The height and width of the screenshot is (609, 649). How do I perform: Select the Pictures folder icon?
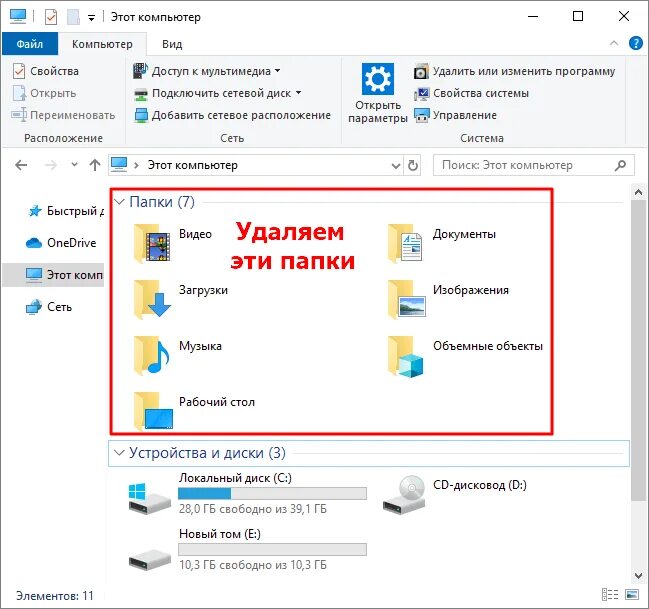point(406,299)
